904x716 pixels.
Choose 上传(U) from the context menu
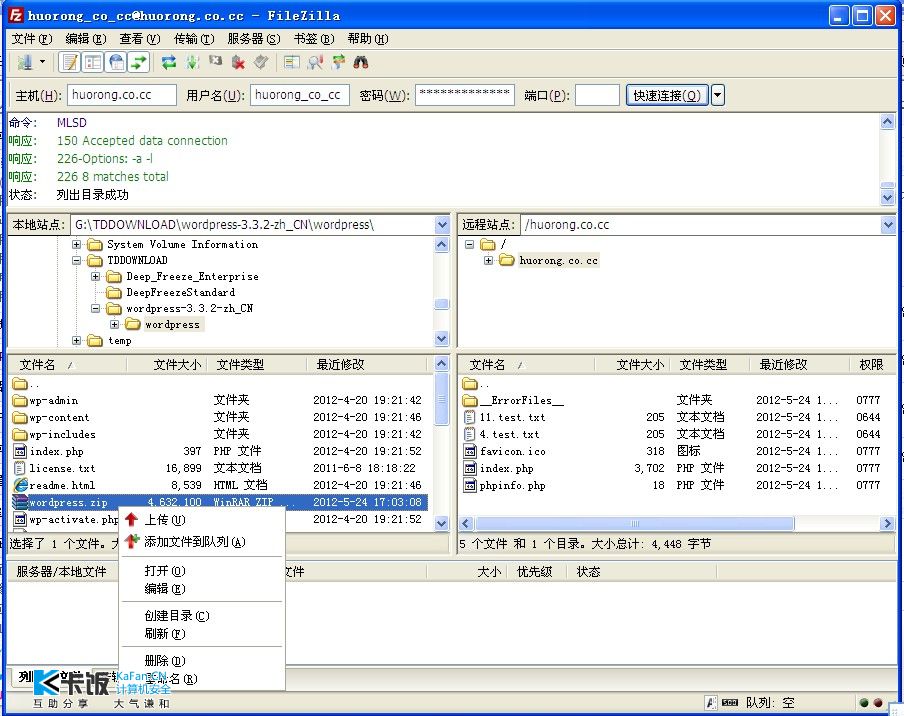[202, 520]
